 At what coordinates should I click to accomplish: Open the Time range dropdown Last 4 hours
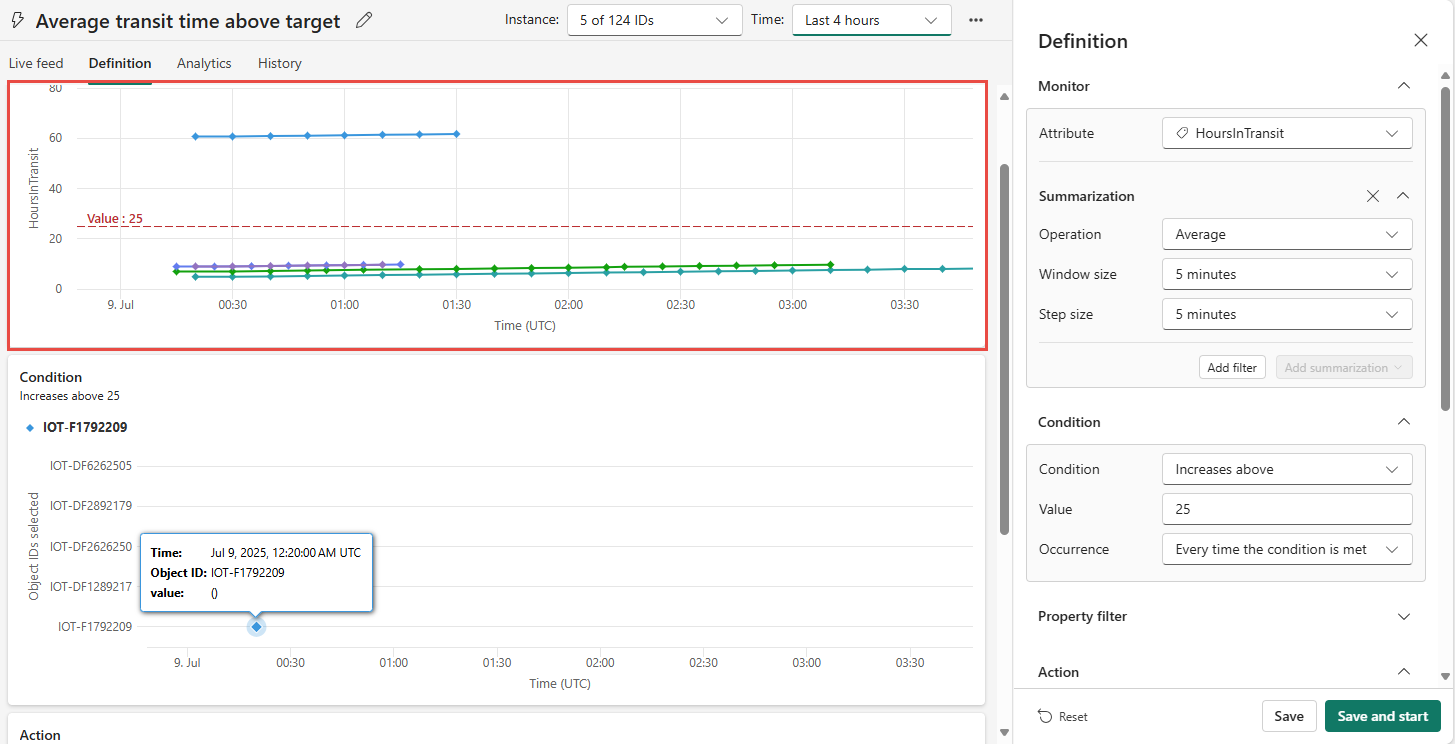coord(871,20)
